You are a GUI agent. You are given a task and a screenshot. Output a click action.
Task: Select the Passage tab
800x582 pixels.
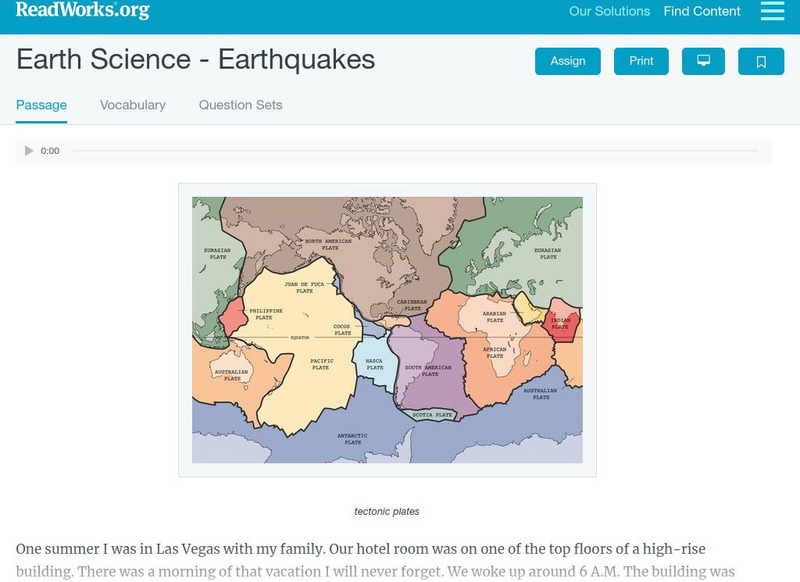(41, 105)
